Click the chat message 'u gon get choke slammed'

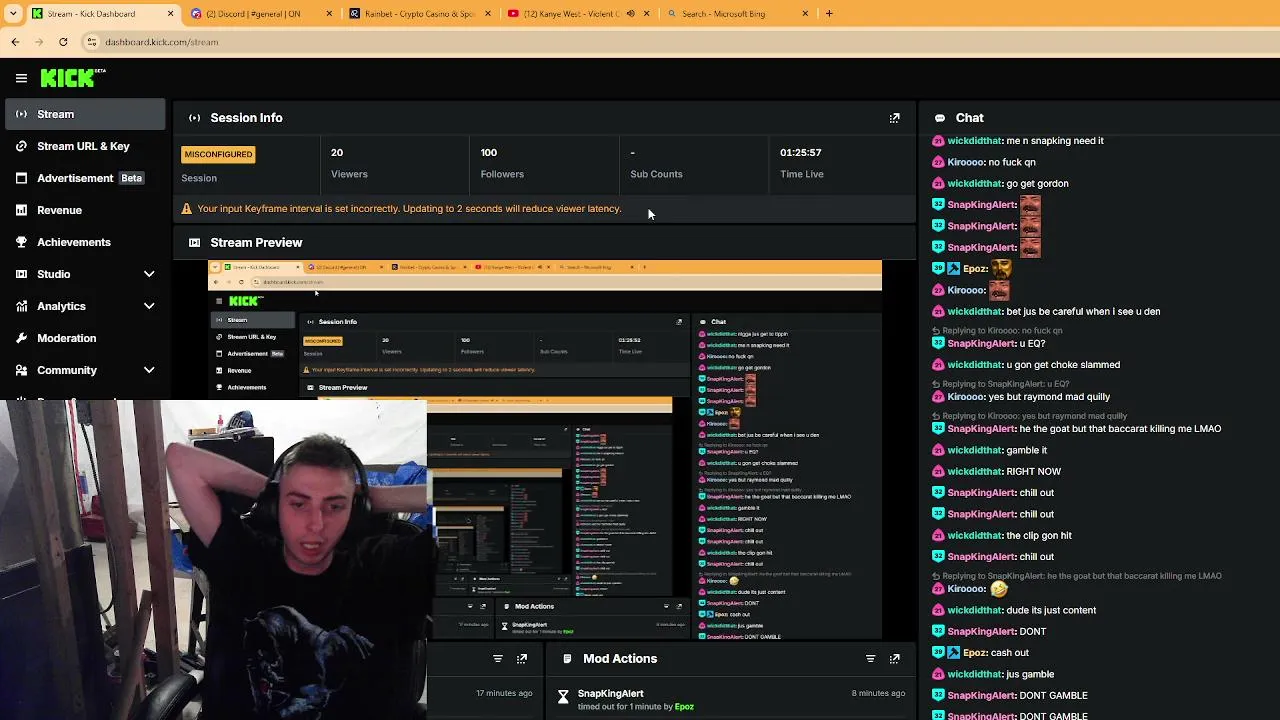(1063, 365)
